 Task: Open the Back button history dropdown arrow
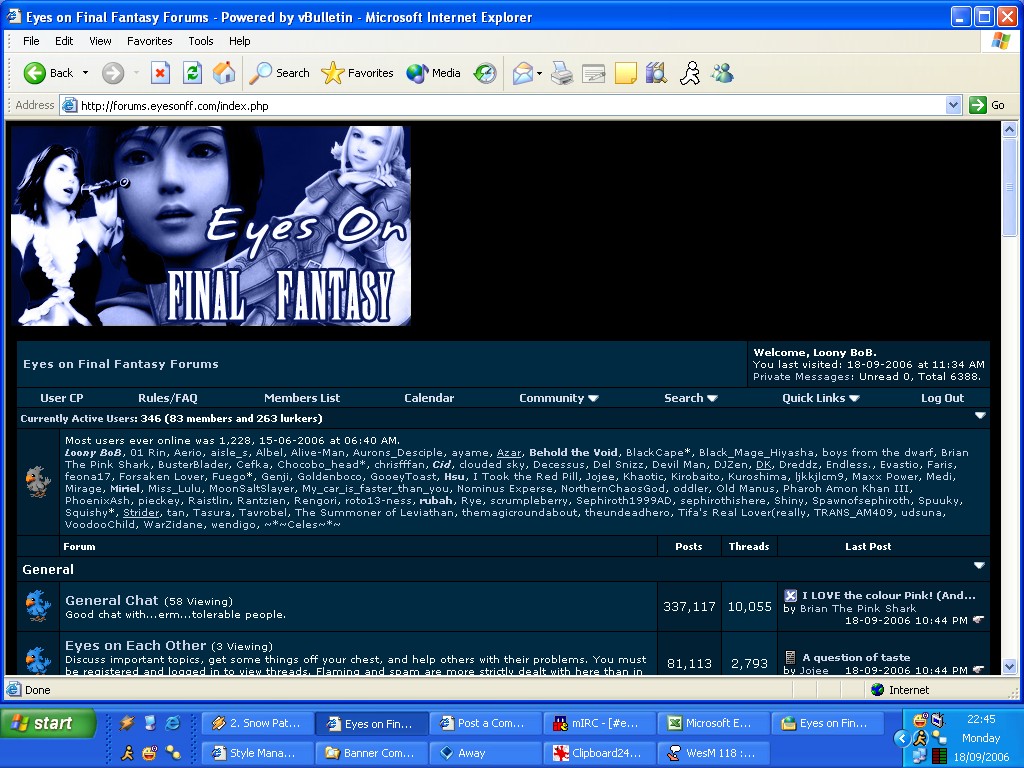(85, 73)
